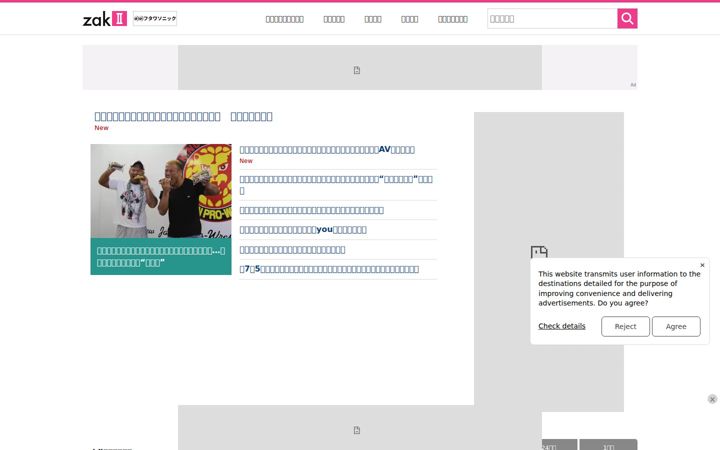Open the article link containing "you"

tap(303, 230)
